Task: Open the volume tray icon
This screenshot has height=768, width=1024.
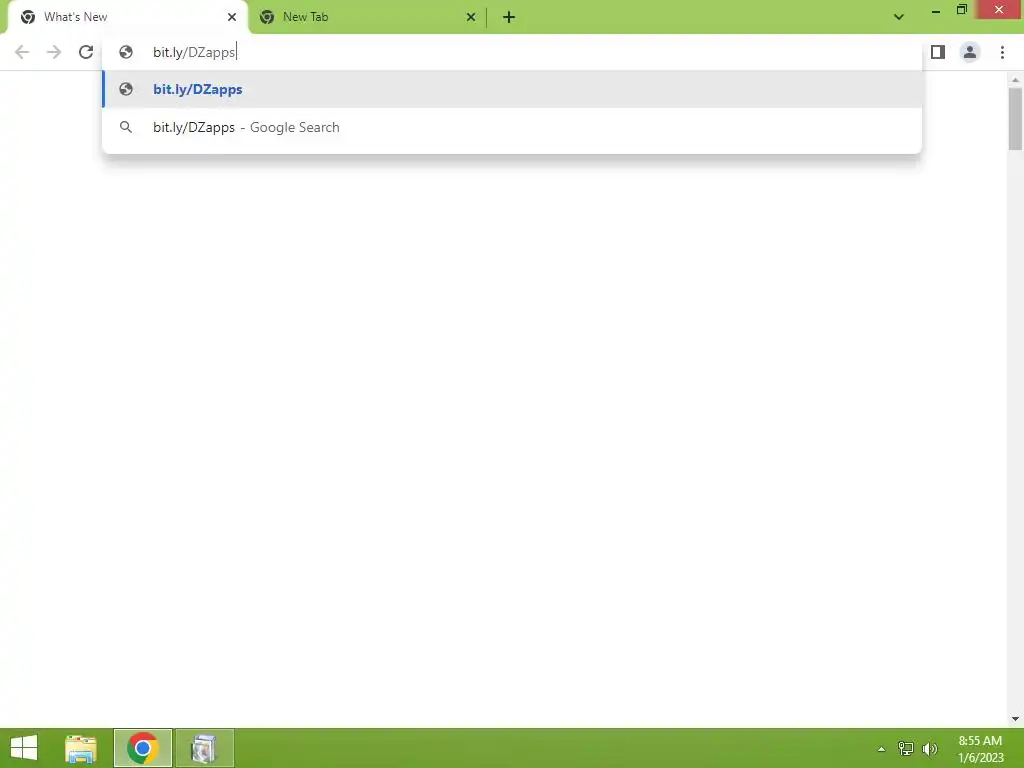Action: point(930,748)
